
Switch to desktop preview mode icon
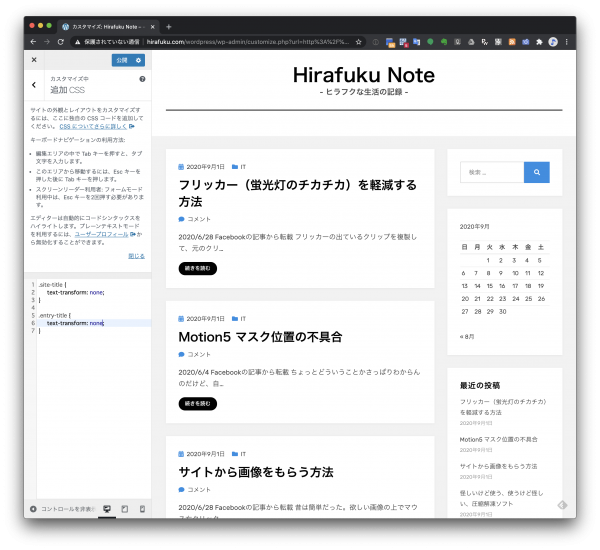pyautogui.click(x=107, y=509)
